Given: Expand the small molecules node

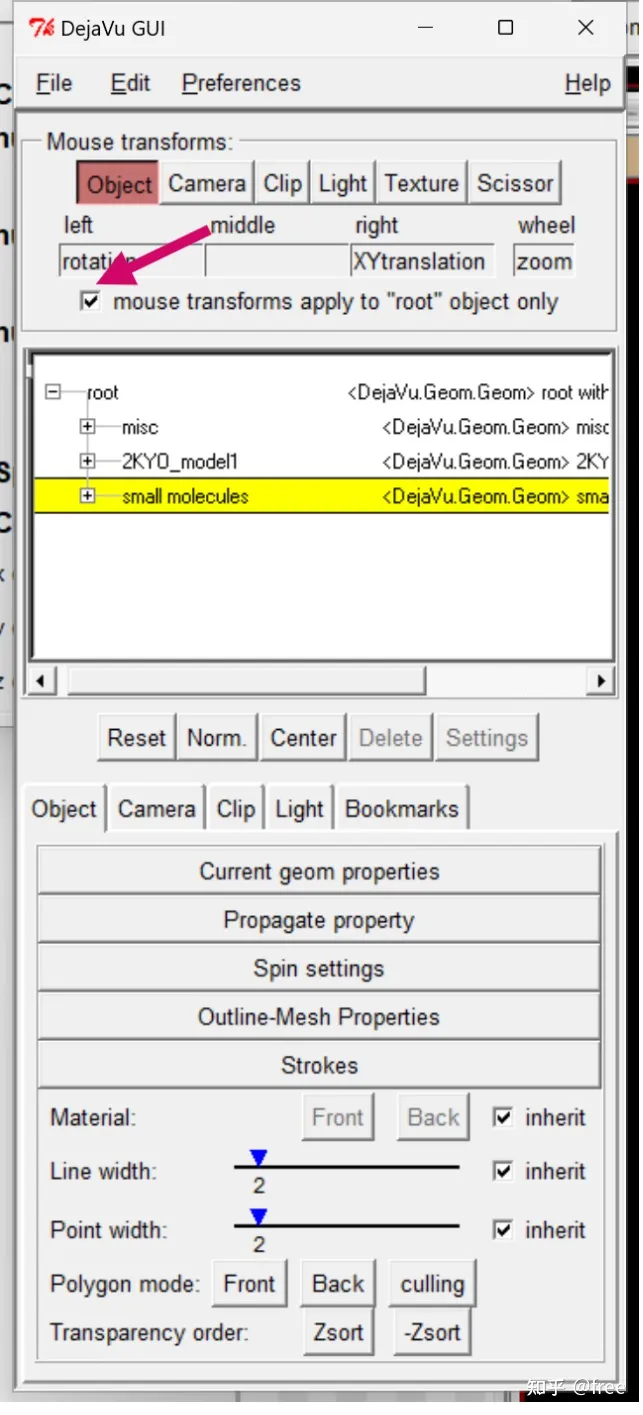Looking at the screenshot, I should tap(88, 496).
